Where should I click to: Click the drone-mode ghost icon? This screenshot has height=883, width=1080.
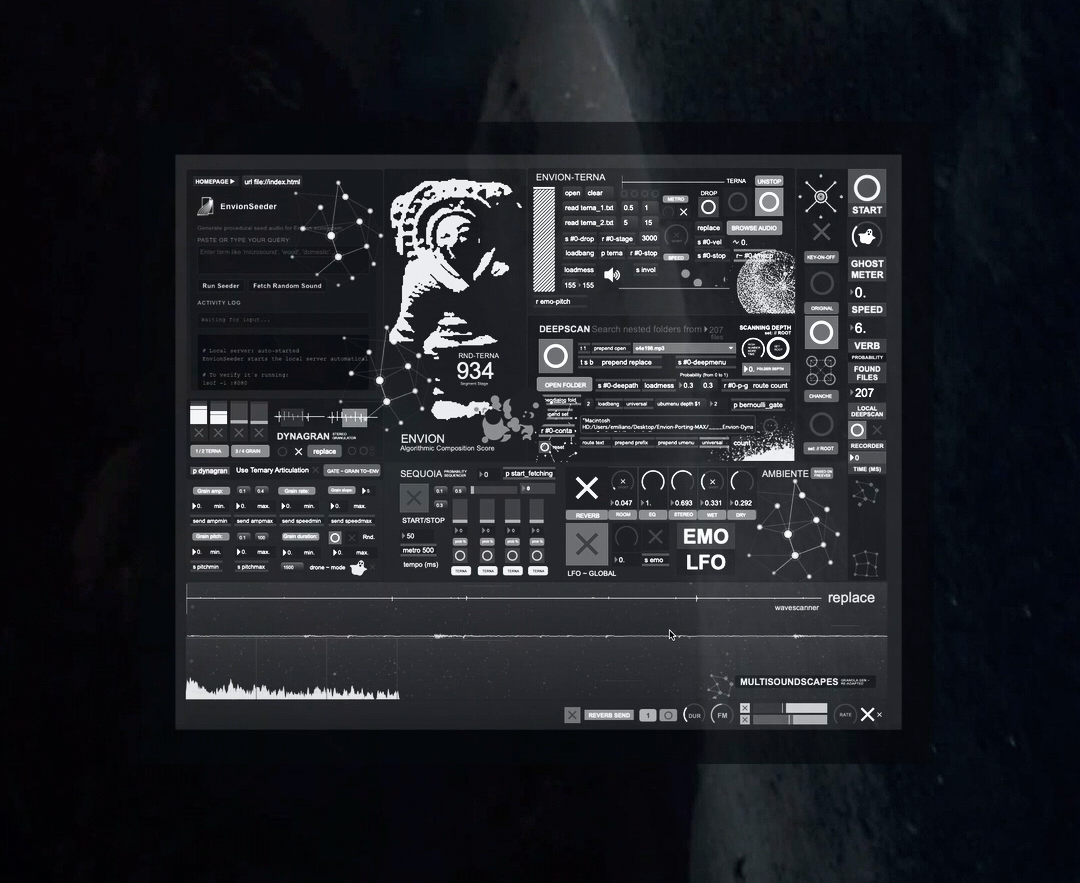(x=356, y=567)
